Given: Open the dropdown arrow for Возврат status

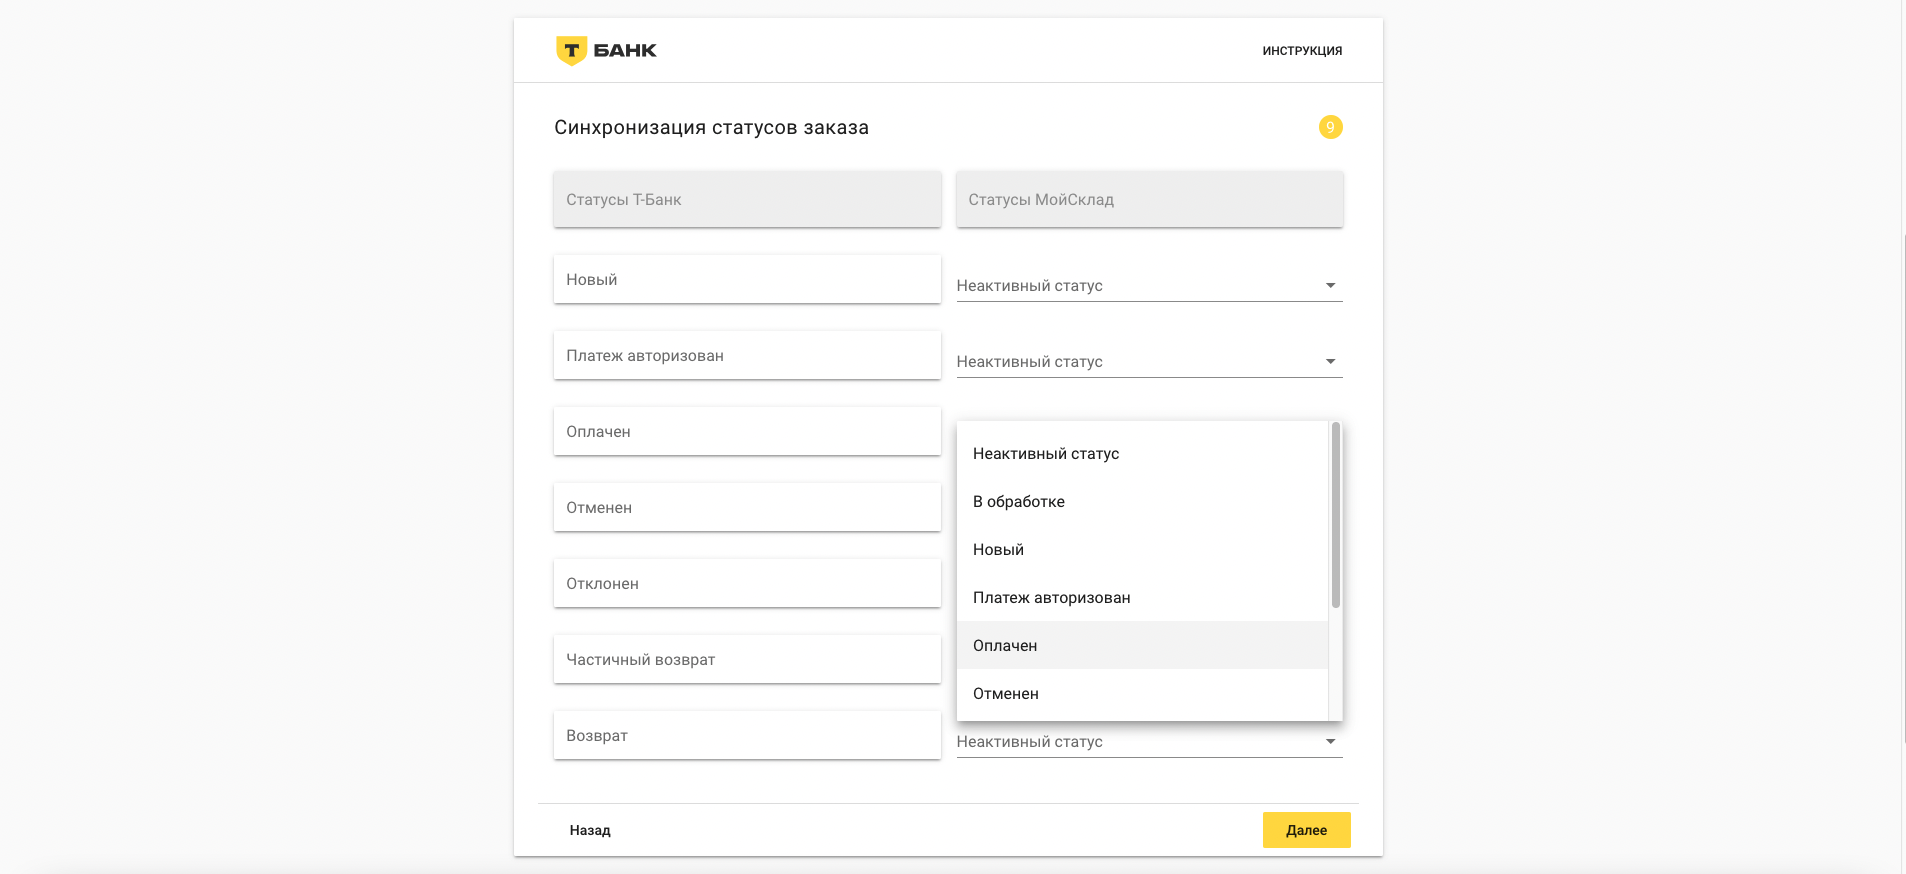Looking at the screenshot, I should [1330, 742].
